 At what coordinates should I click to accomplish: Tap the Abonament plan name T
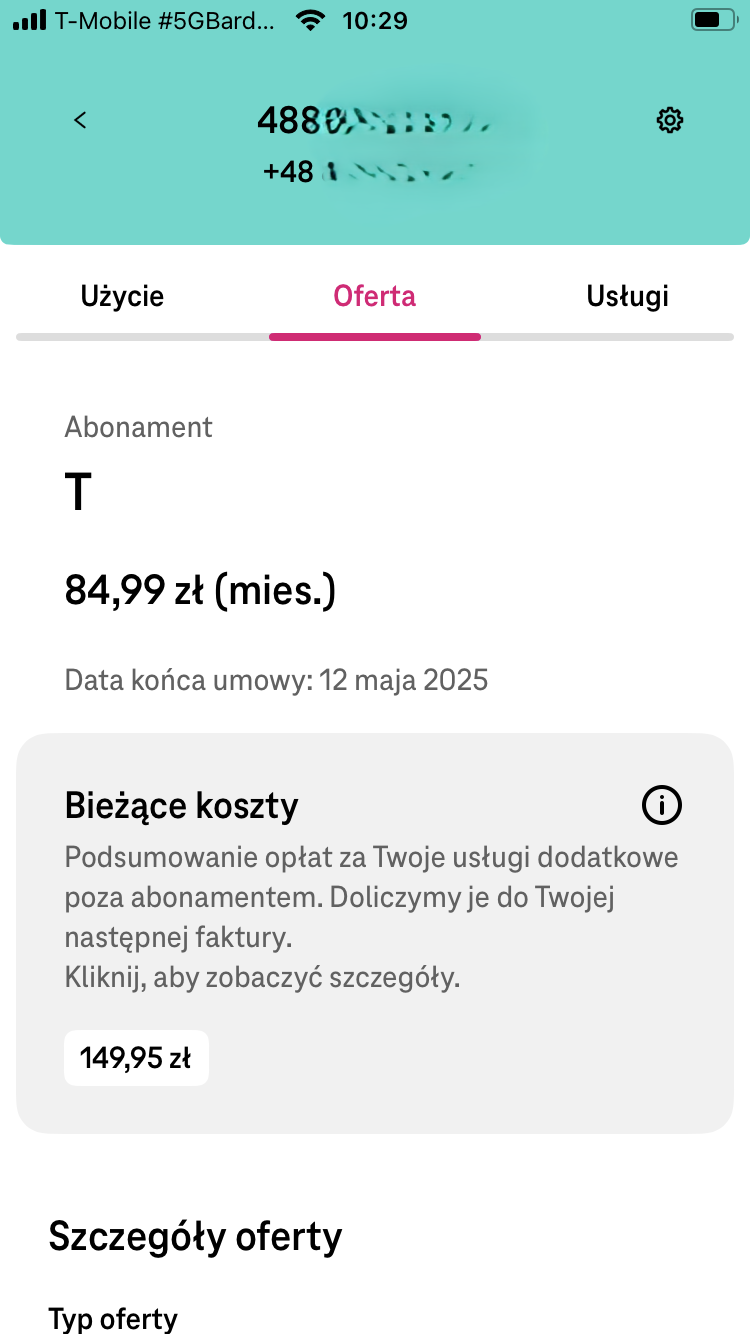[x=78, y=493]
